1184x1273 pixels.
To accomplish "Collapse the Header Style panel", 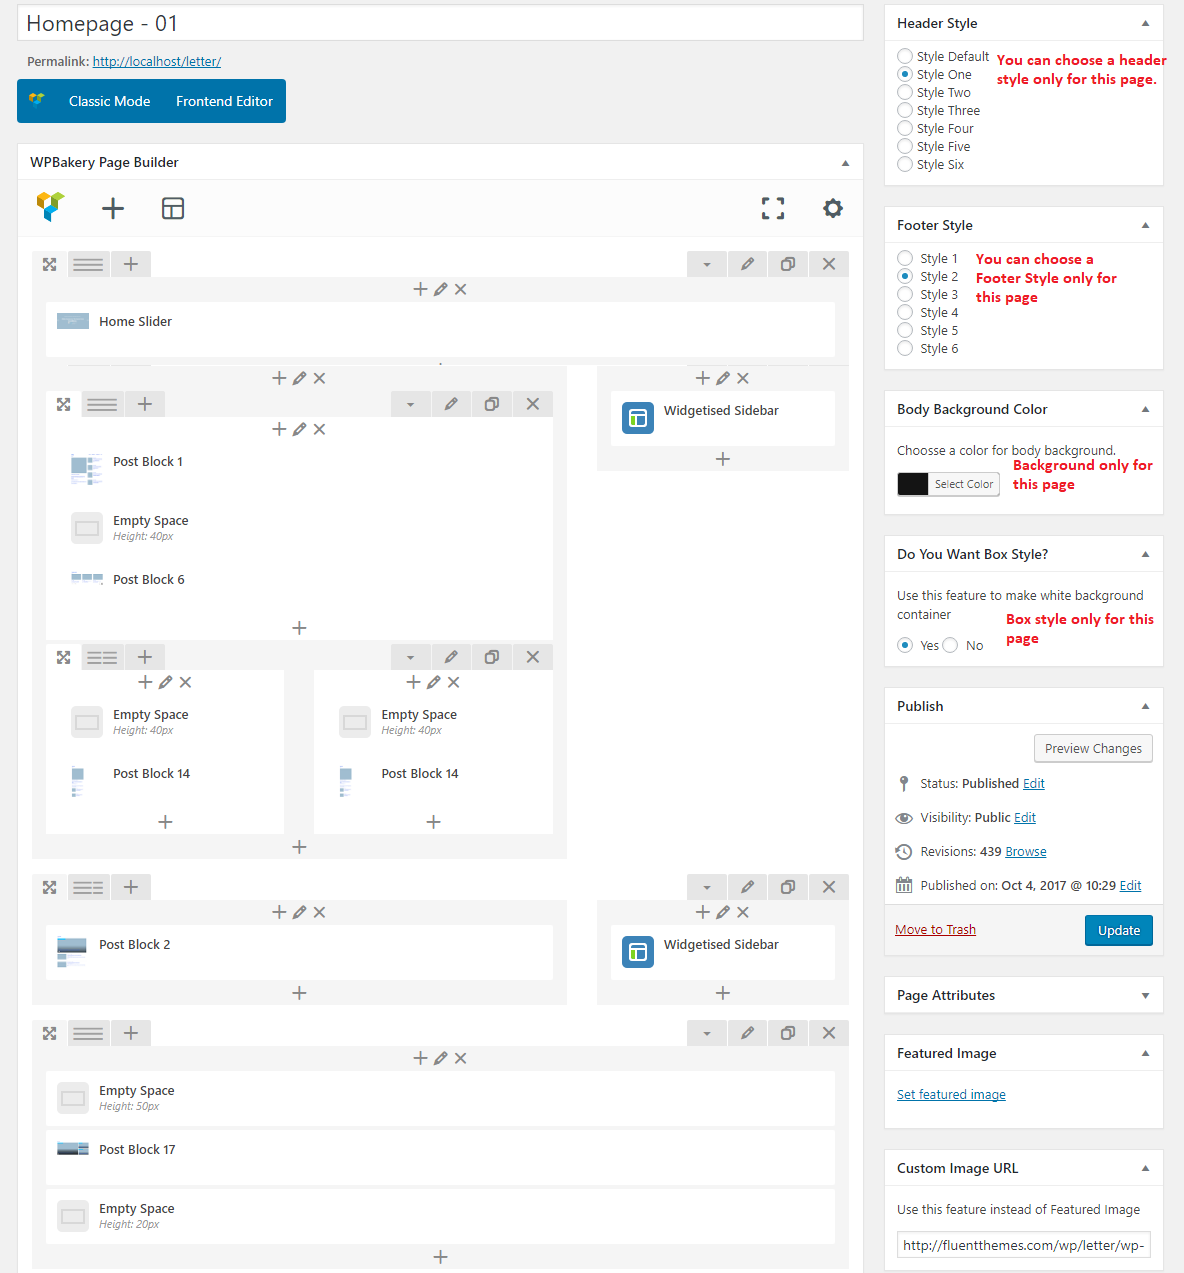I will point(1145,23).
